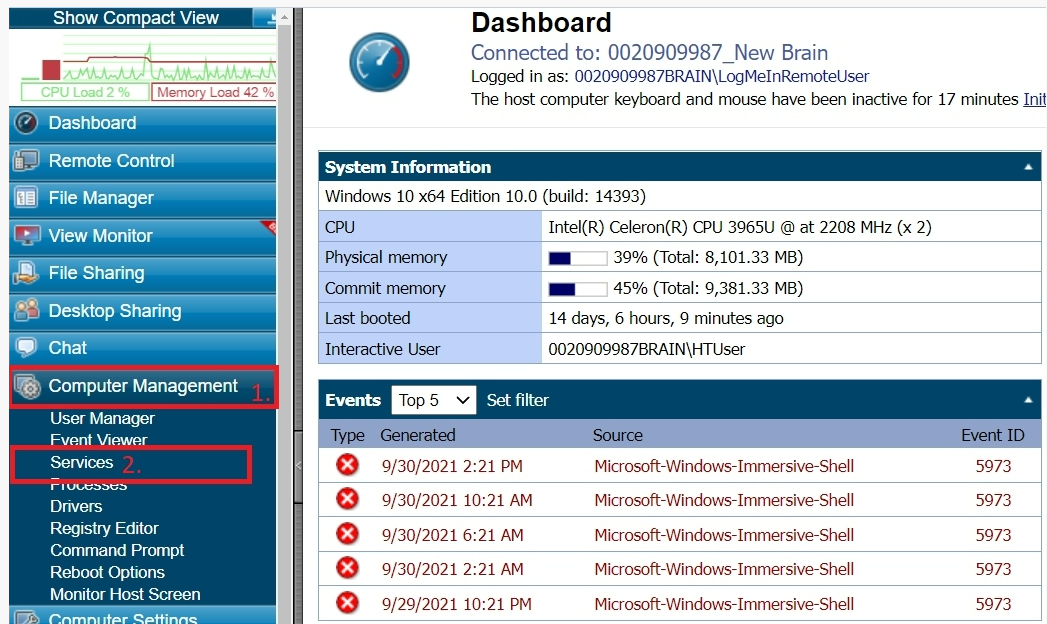Click the Remote Control monitor icon
The image size is (1047, 624).
[x=27, y=161]
